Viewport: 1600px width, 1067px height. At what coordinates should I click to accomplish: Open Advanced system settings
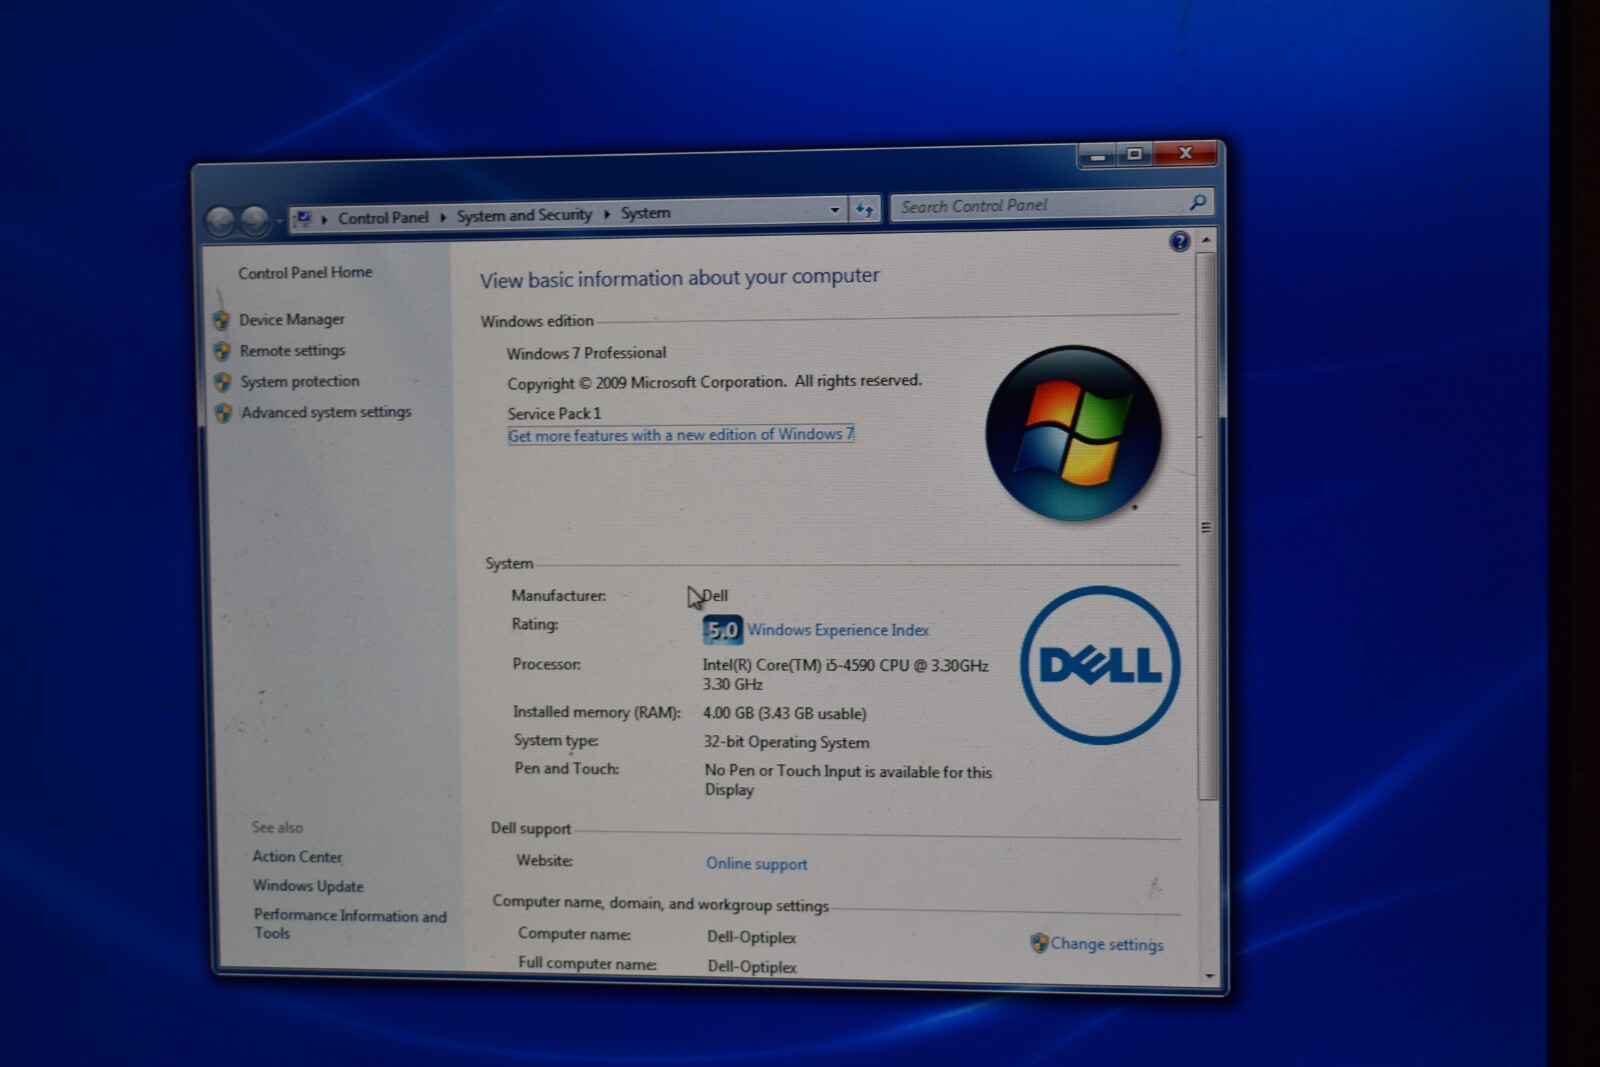pyautogui.click(x=326, y=412)
